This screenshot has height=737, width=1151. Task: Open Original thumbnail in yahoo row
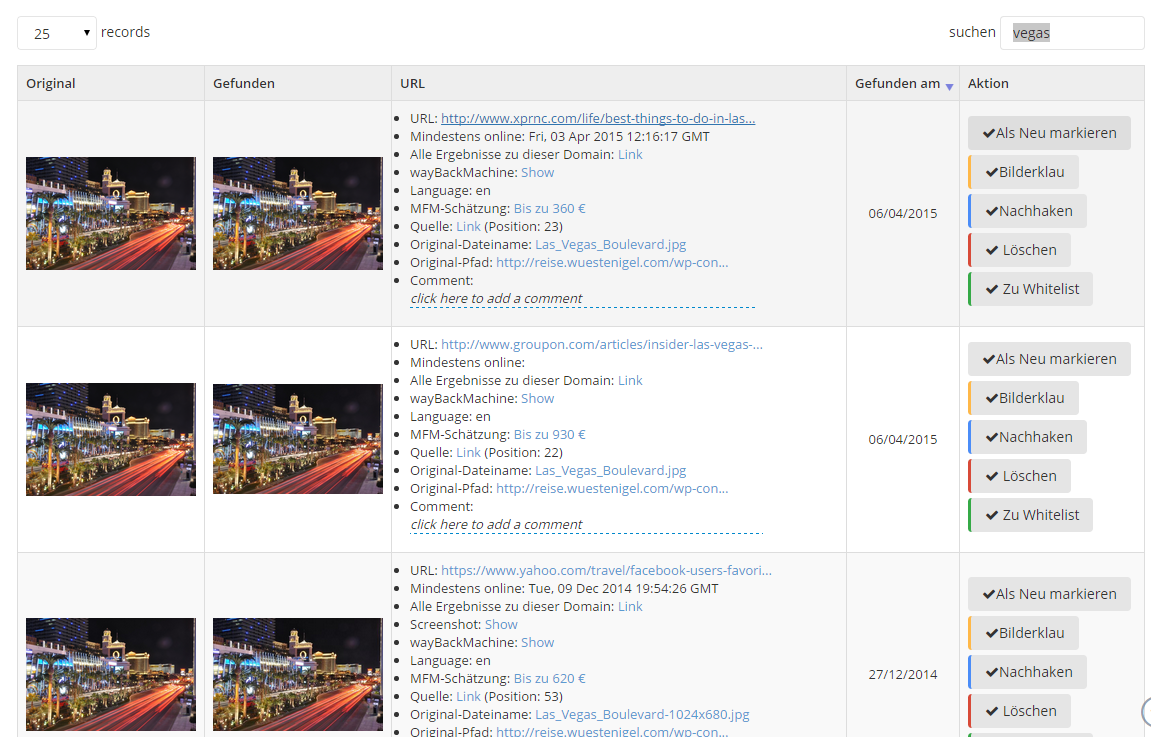point(111,674)
